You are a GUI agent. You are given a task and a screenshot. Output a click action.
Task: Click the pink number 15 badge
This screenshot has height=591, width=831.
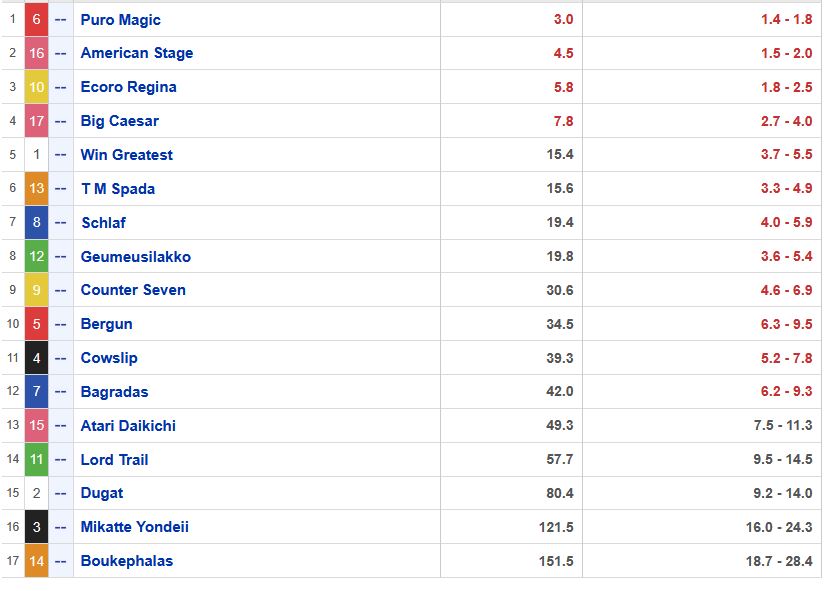(37, 426)
